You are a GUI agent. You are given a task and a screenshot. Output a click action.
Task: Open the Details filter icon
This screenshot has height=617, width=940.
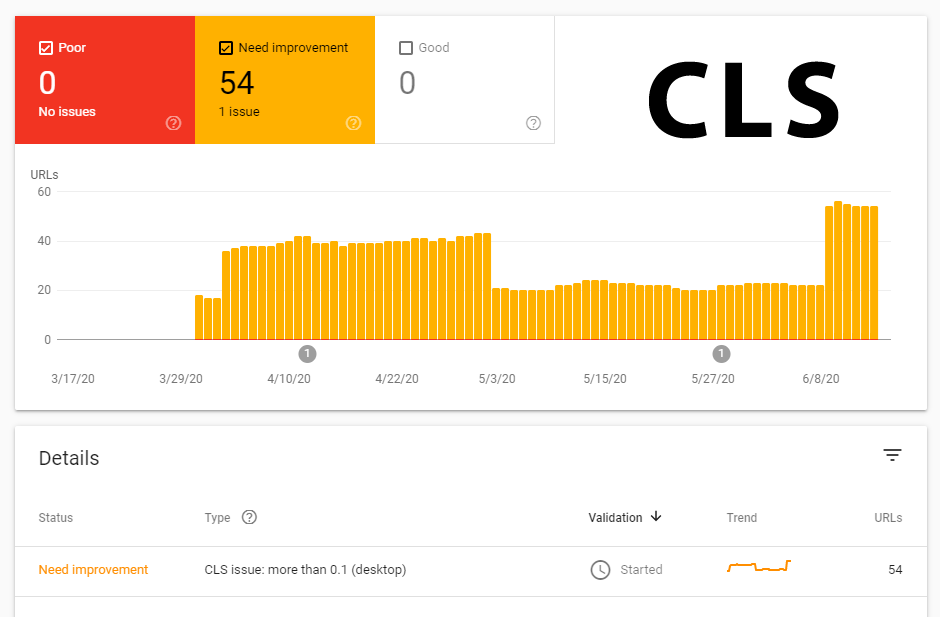pos(892,455)
